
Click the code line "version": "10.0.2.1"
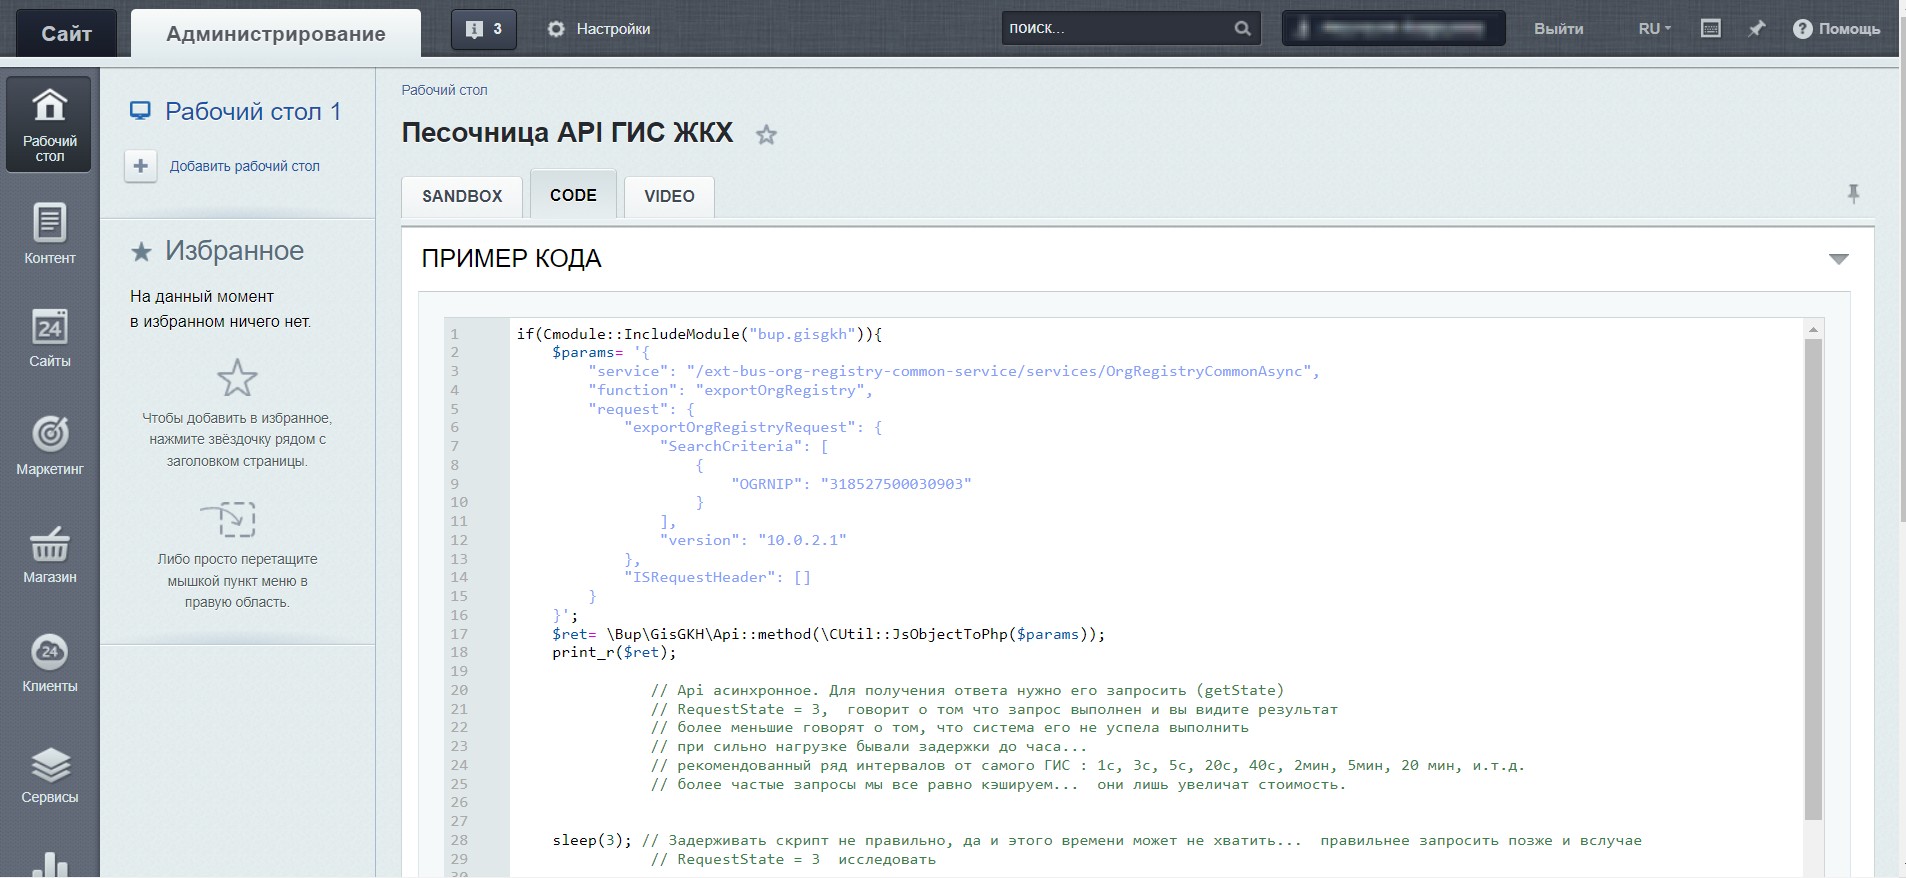(753, 540)
